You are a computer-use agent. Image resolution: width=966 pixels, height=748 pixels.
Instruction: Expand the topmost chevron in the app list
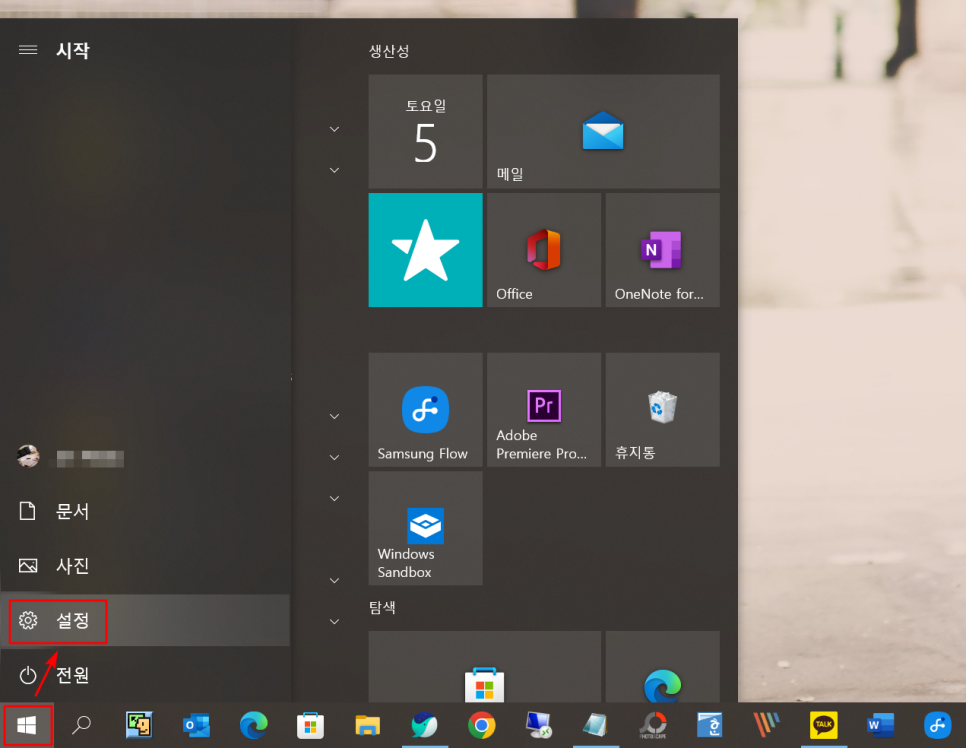coord(334,129)
